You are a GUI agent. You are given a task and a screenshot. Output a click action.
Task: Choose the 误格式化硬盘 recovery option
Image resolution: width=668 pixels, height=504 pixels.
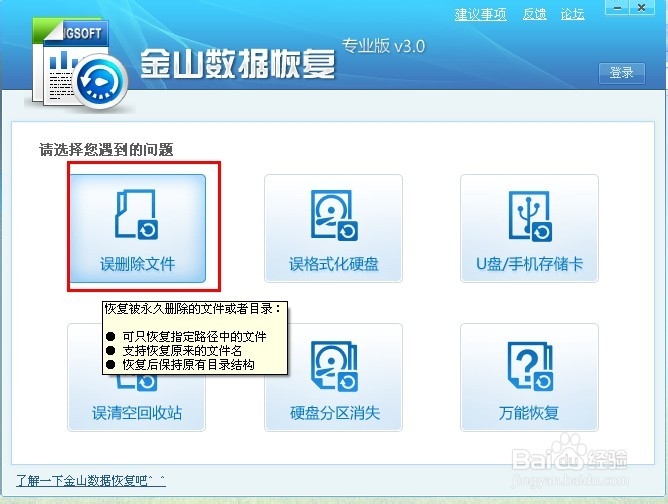coord(334,228)
